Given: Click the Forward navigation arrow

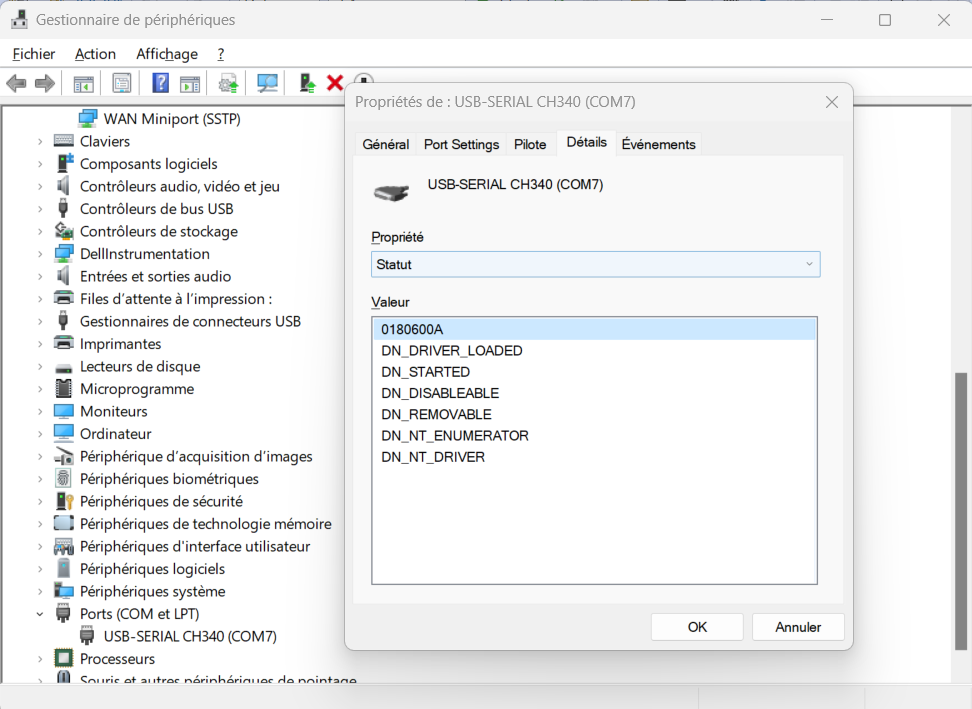Looking at the screenshot, I should (45, 82).
